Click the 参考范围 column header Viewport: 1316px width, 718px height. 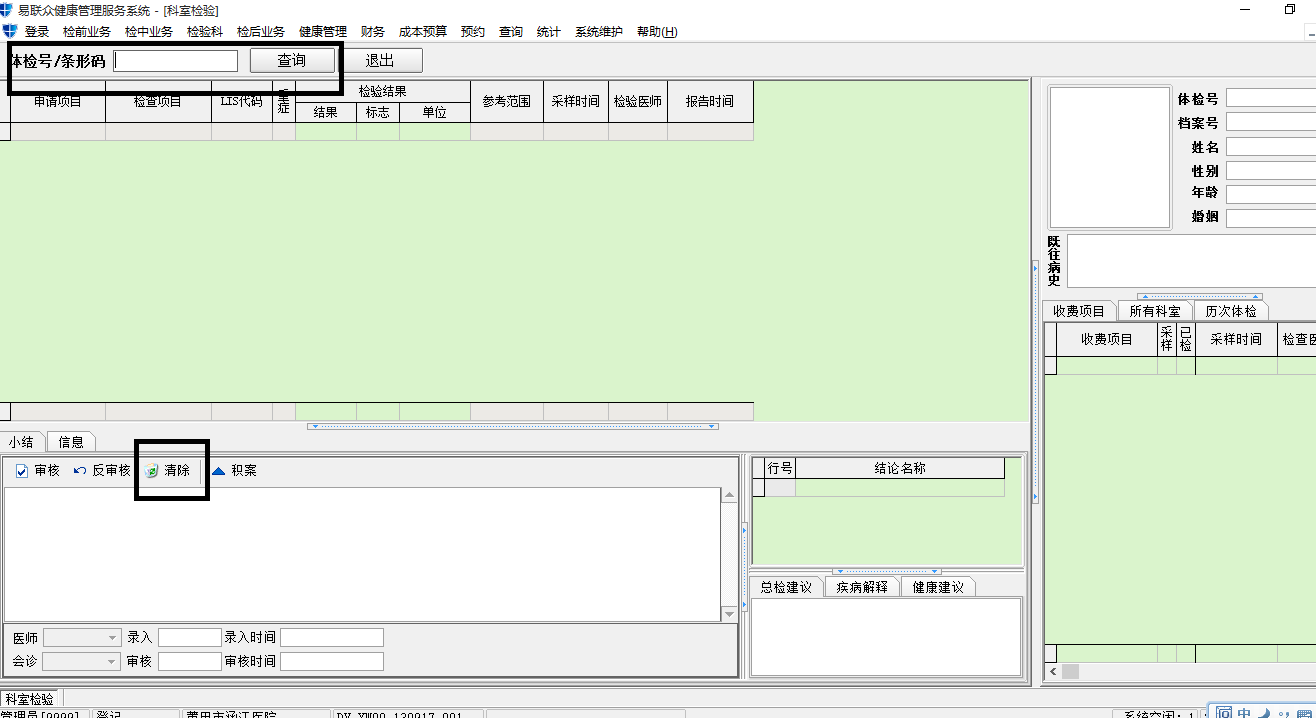[507, 102]
